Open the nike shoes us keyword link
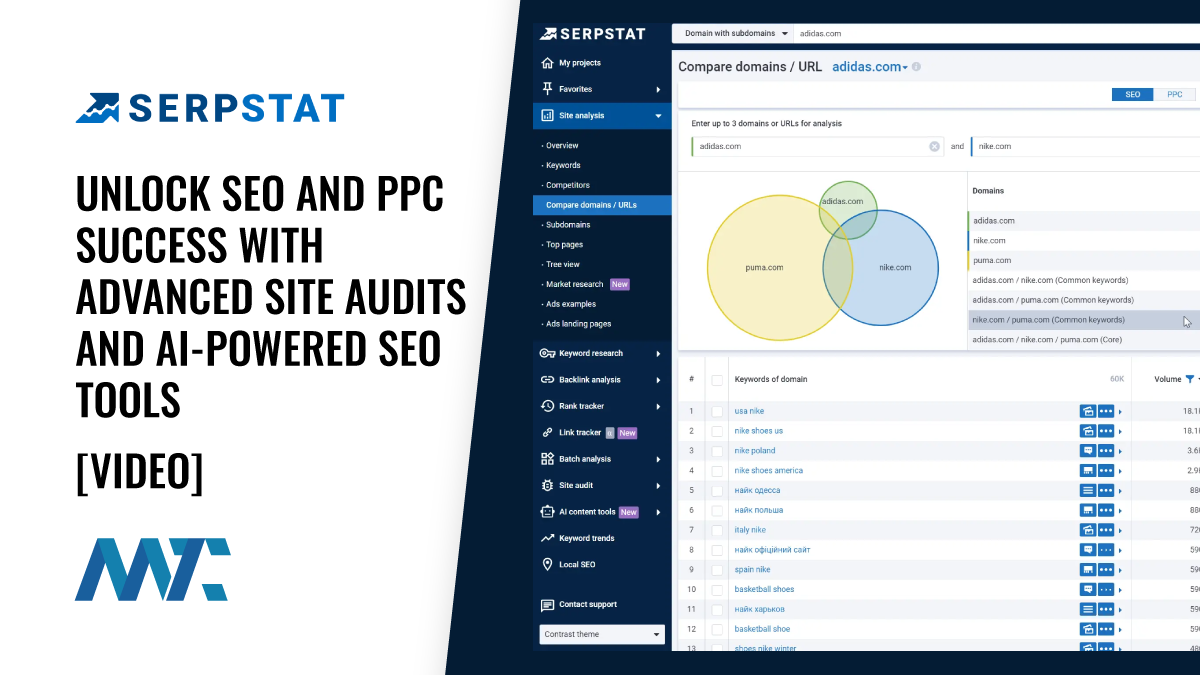Screen dimensions: 1200x675 pos(759,431)
